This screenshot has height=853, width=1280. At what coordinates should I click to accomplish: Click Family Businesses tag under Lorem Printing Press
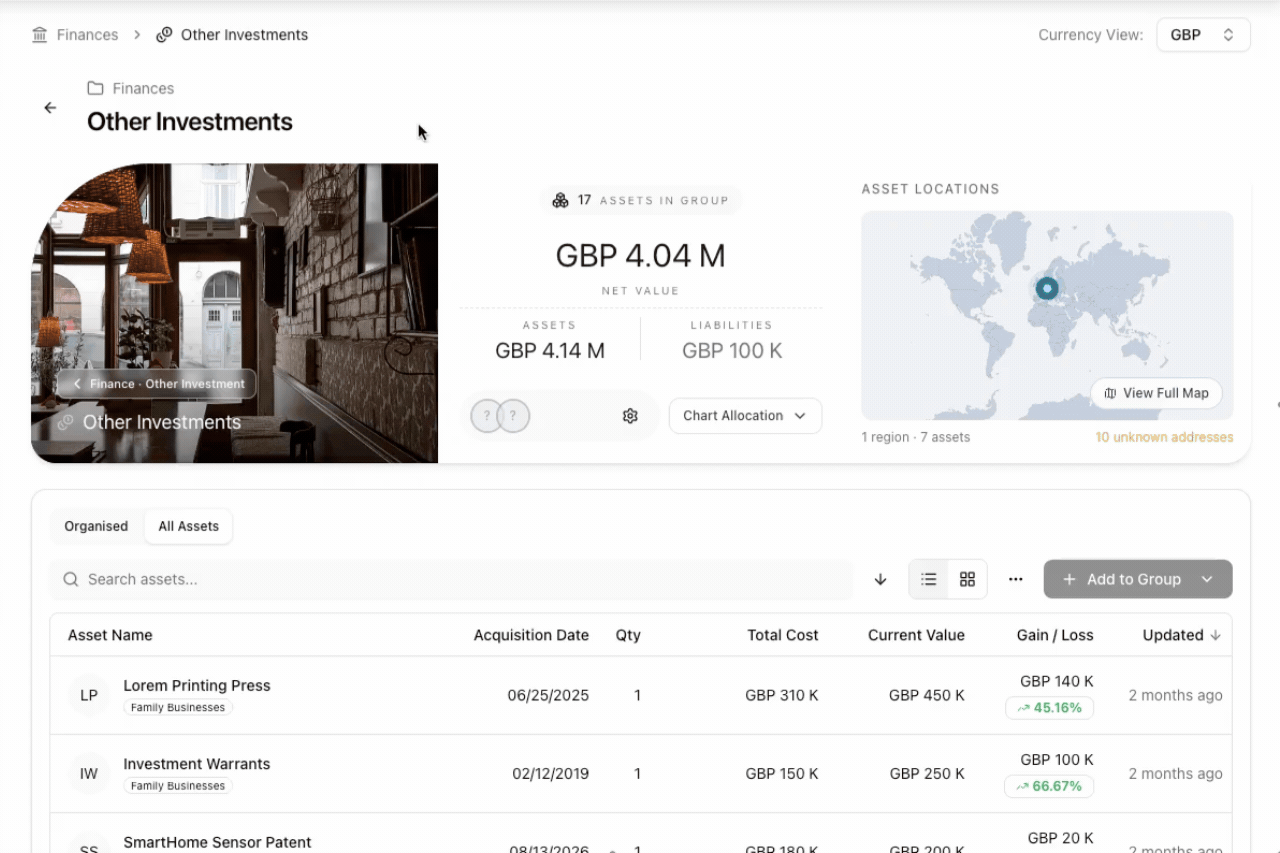coord(178,708)
